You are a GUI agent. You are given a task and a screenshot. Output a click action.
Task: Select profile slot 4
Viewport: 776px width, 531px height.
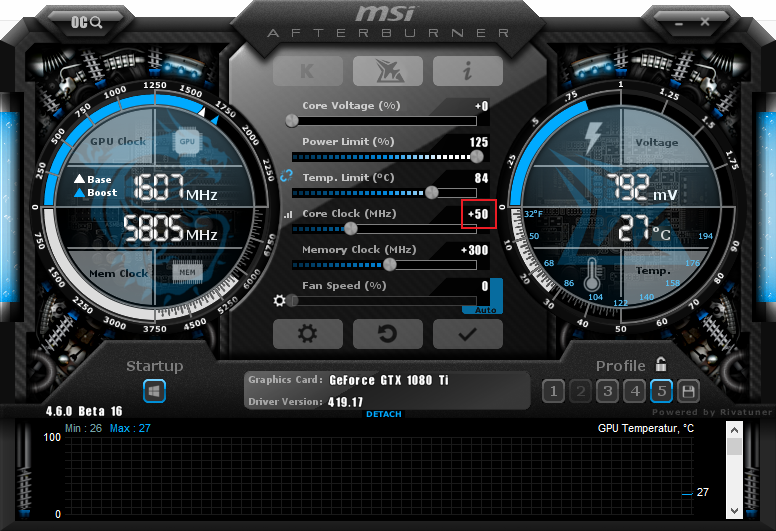634,391
